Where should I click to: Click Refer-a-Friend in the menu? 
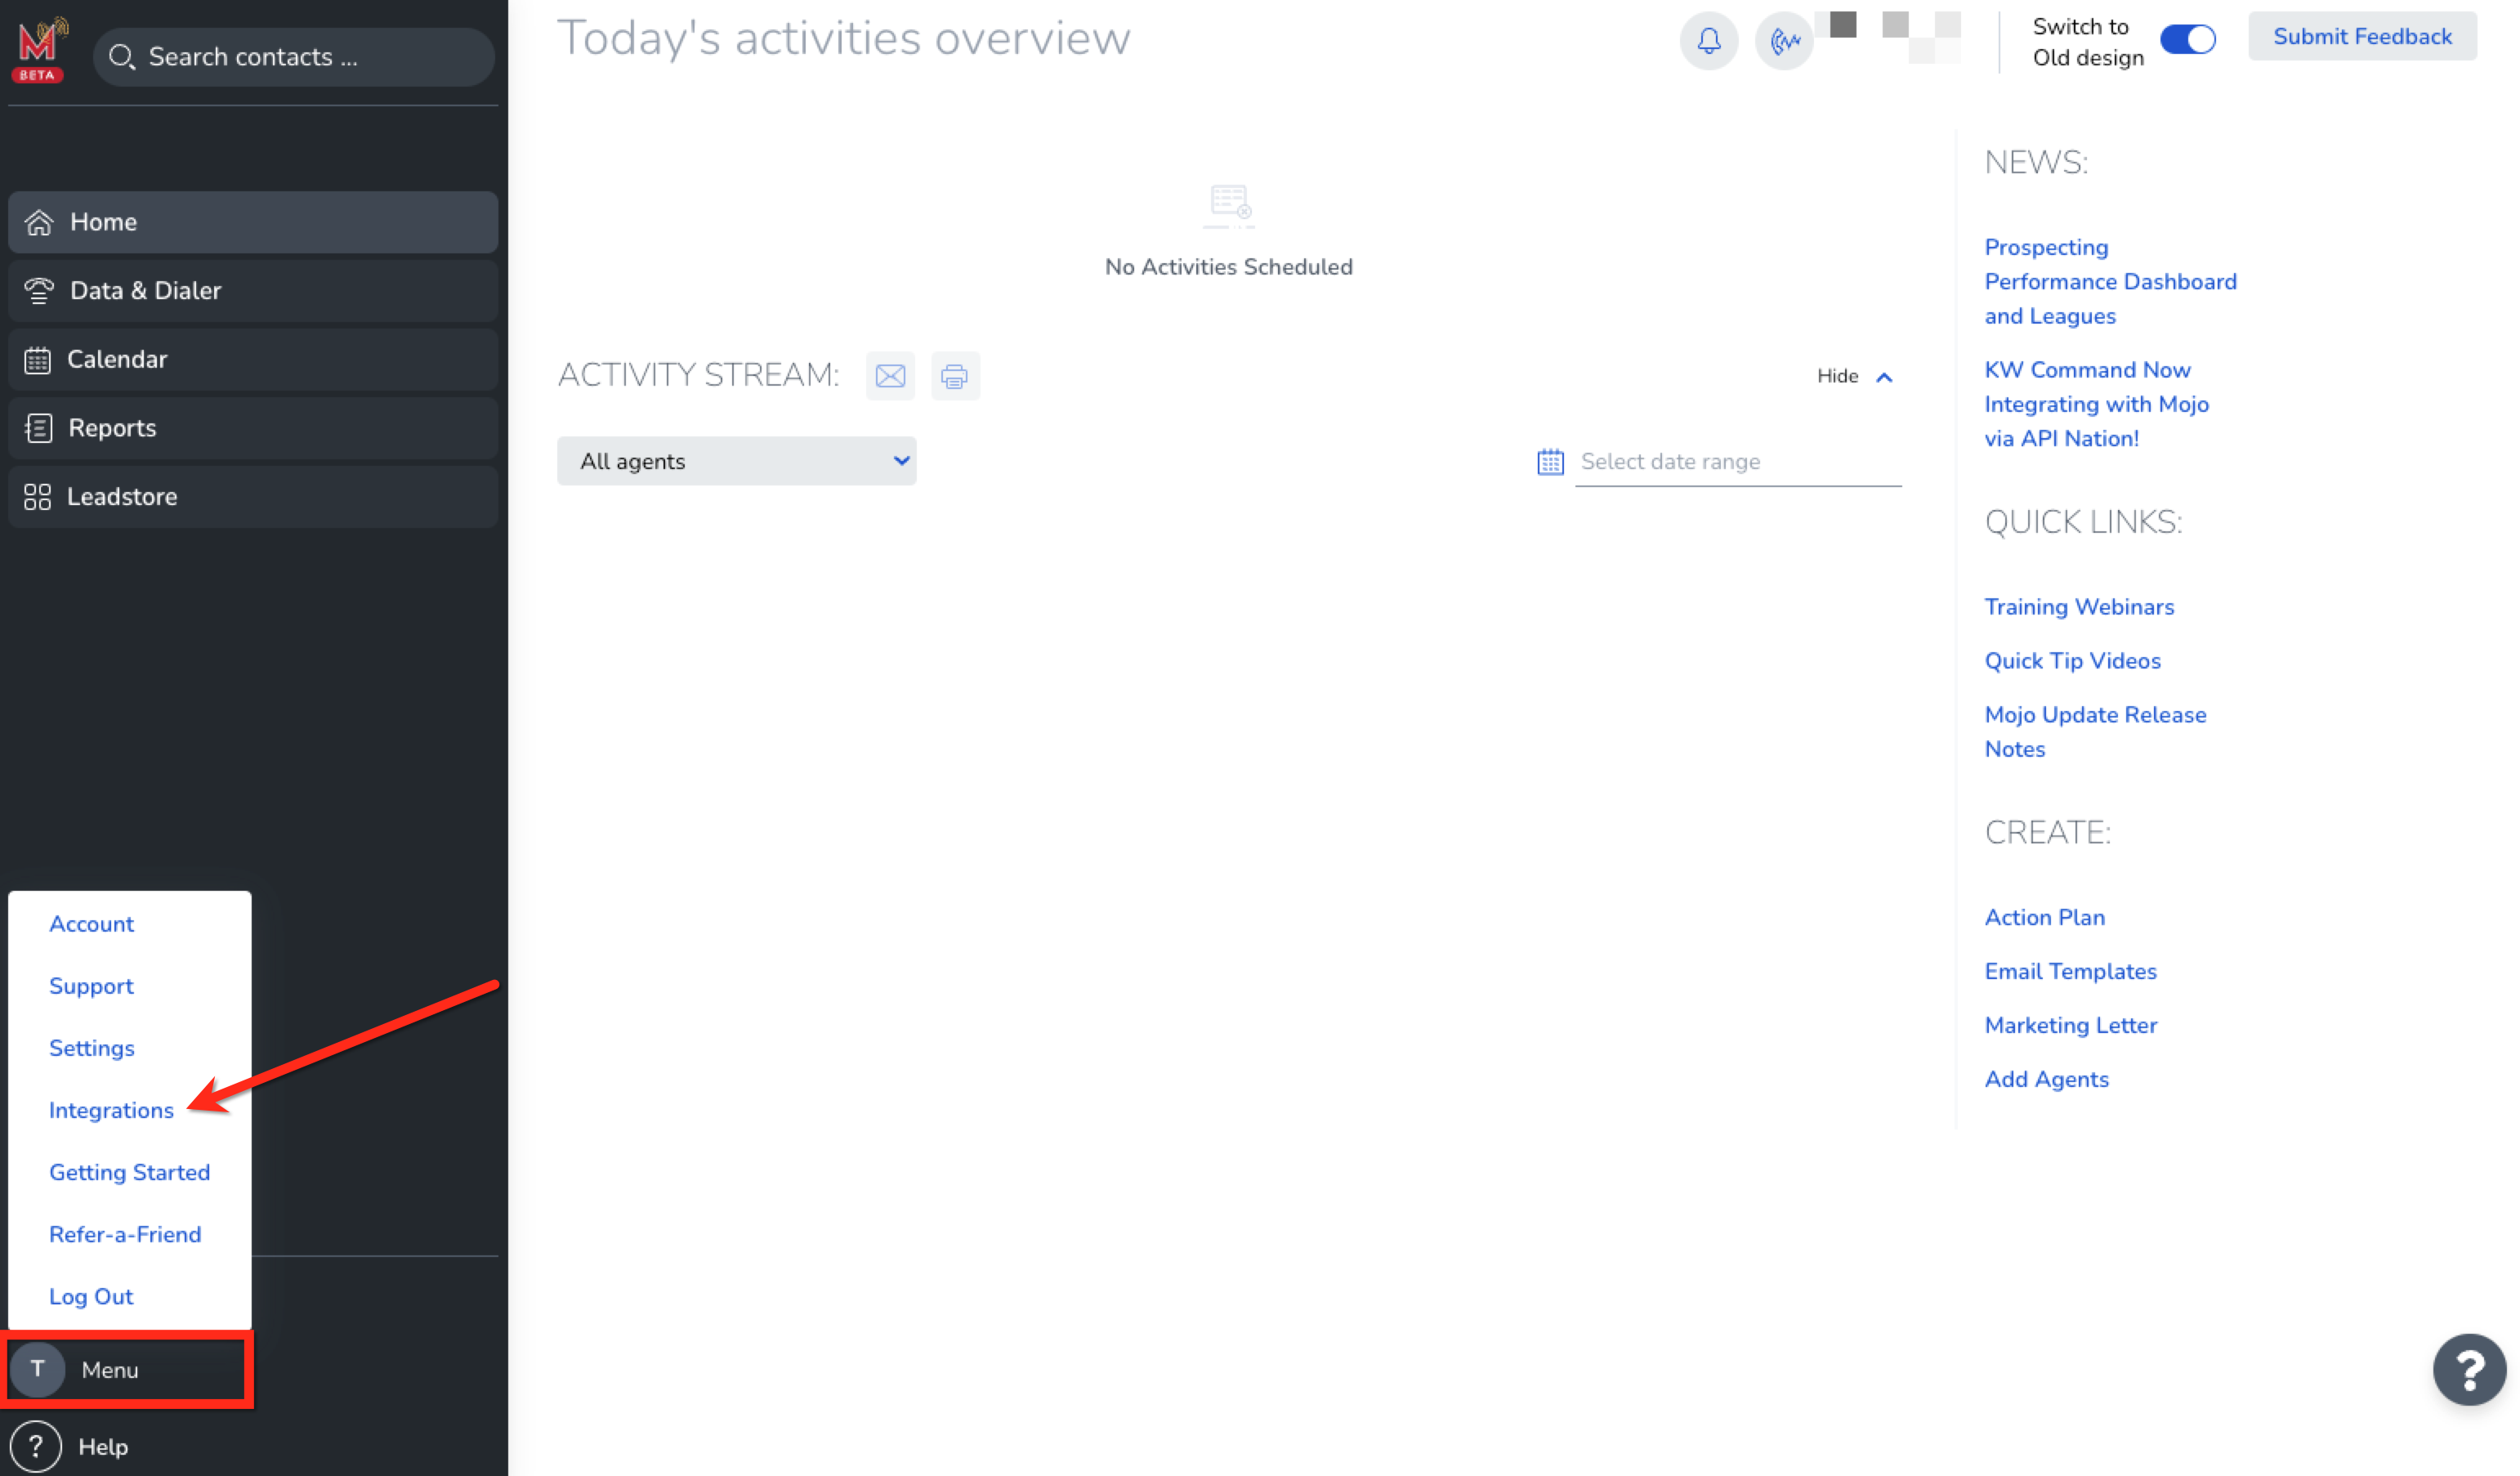point(125,1234)
